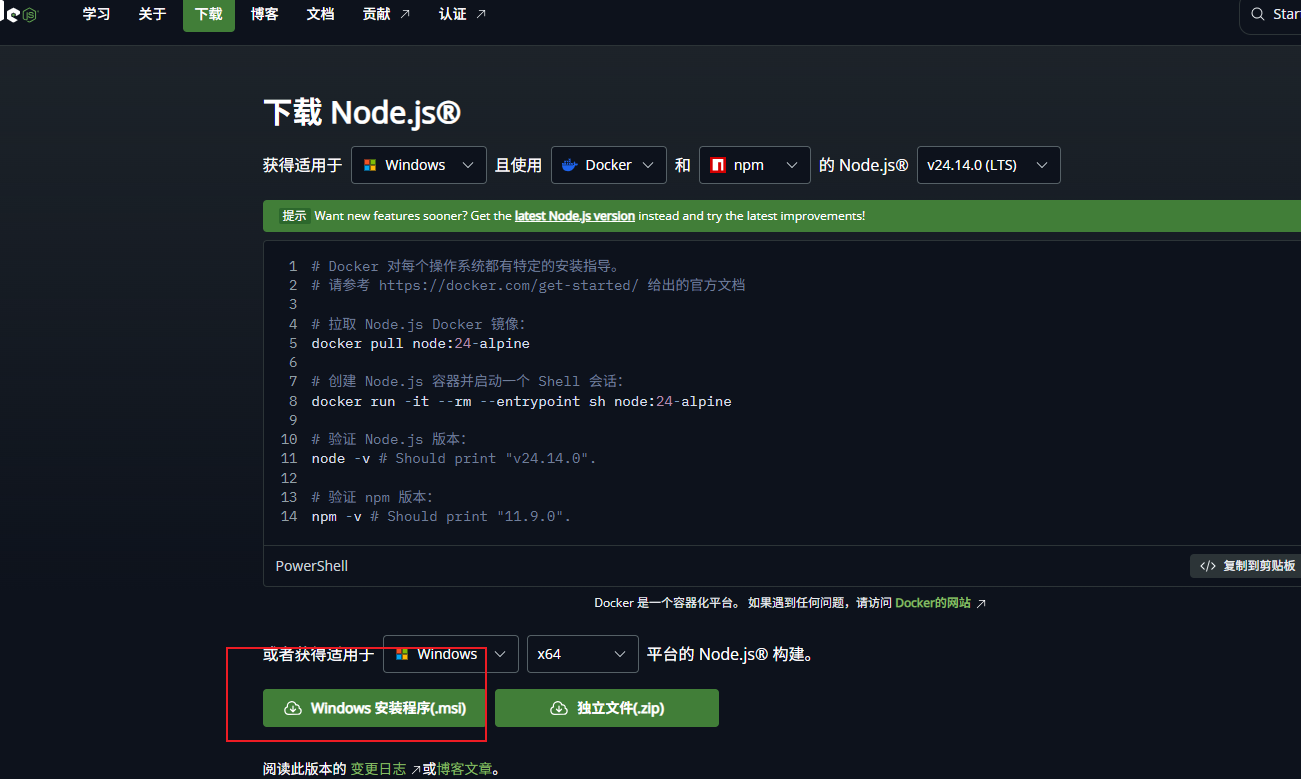The image size is (1301, 779).
Task: Expand the v24.14.0 (LTS) version dropdown
Action: 989,165
